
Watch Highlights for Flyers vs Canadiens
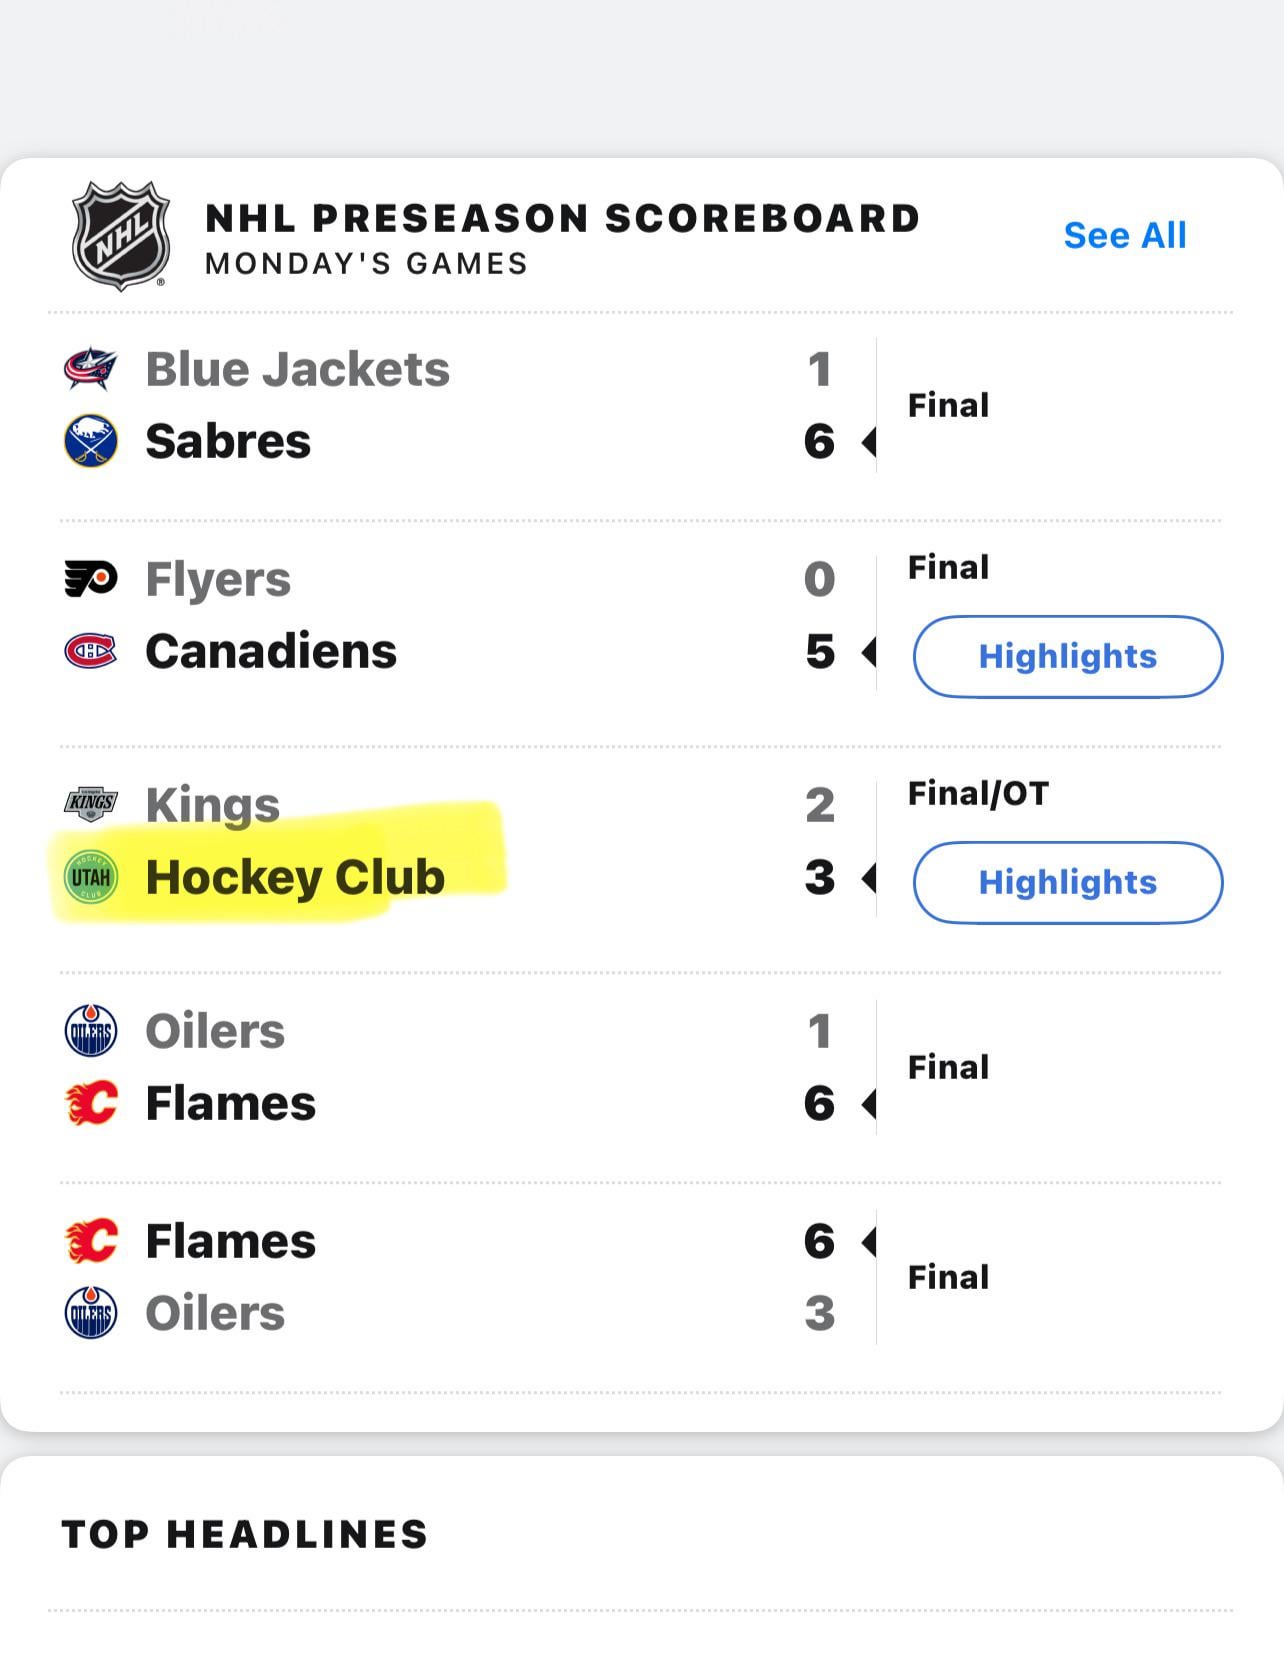pos(1067,656)
